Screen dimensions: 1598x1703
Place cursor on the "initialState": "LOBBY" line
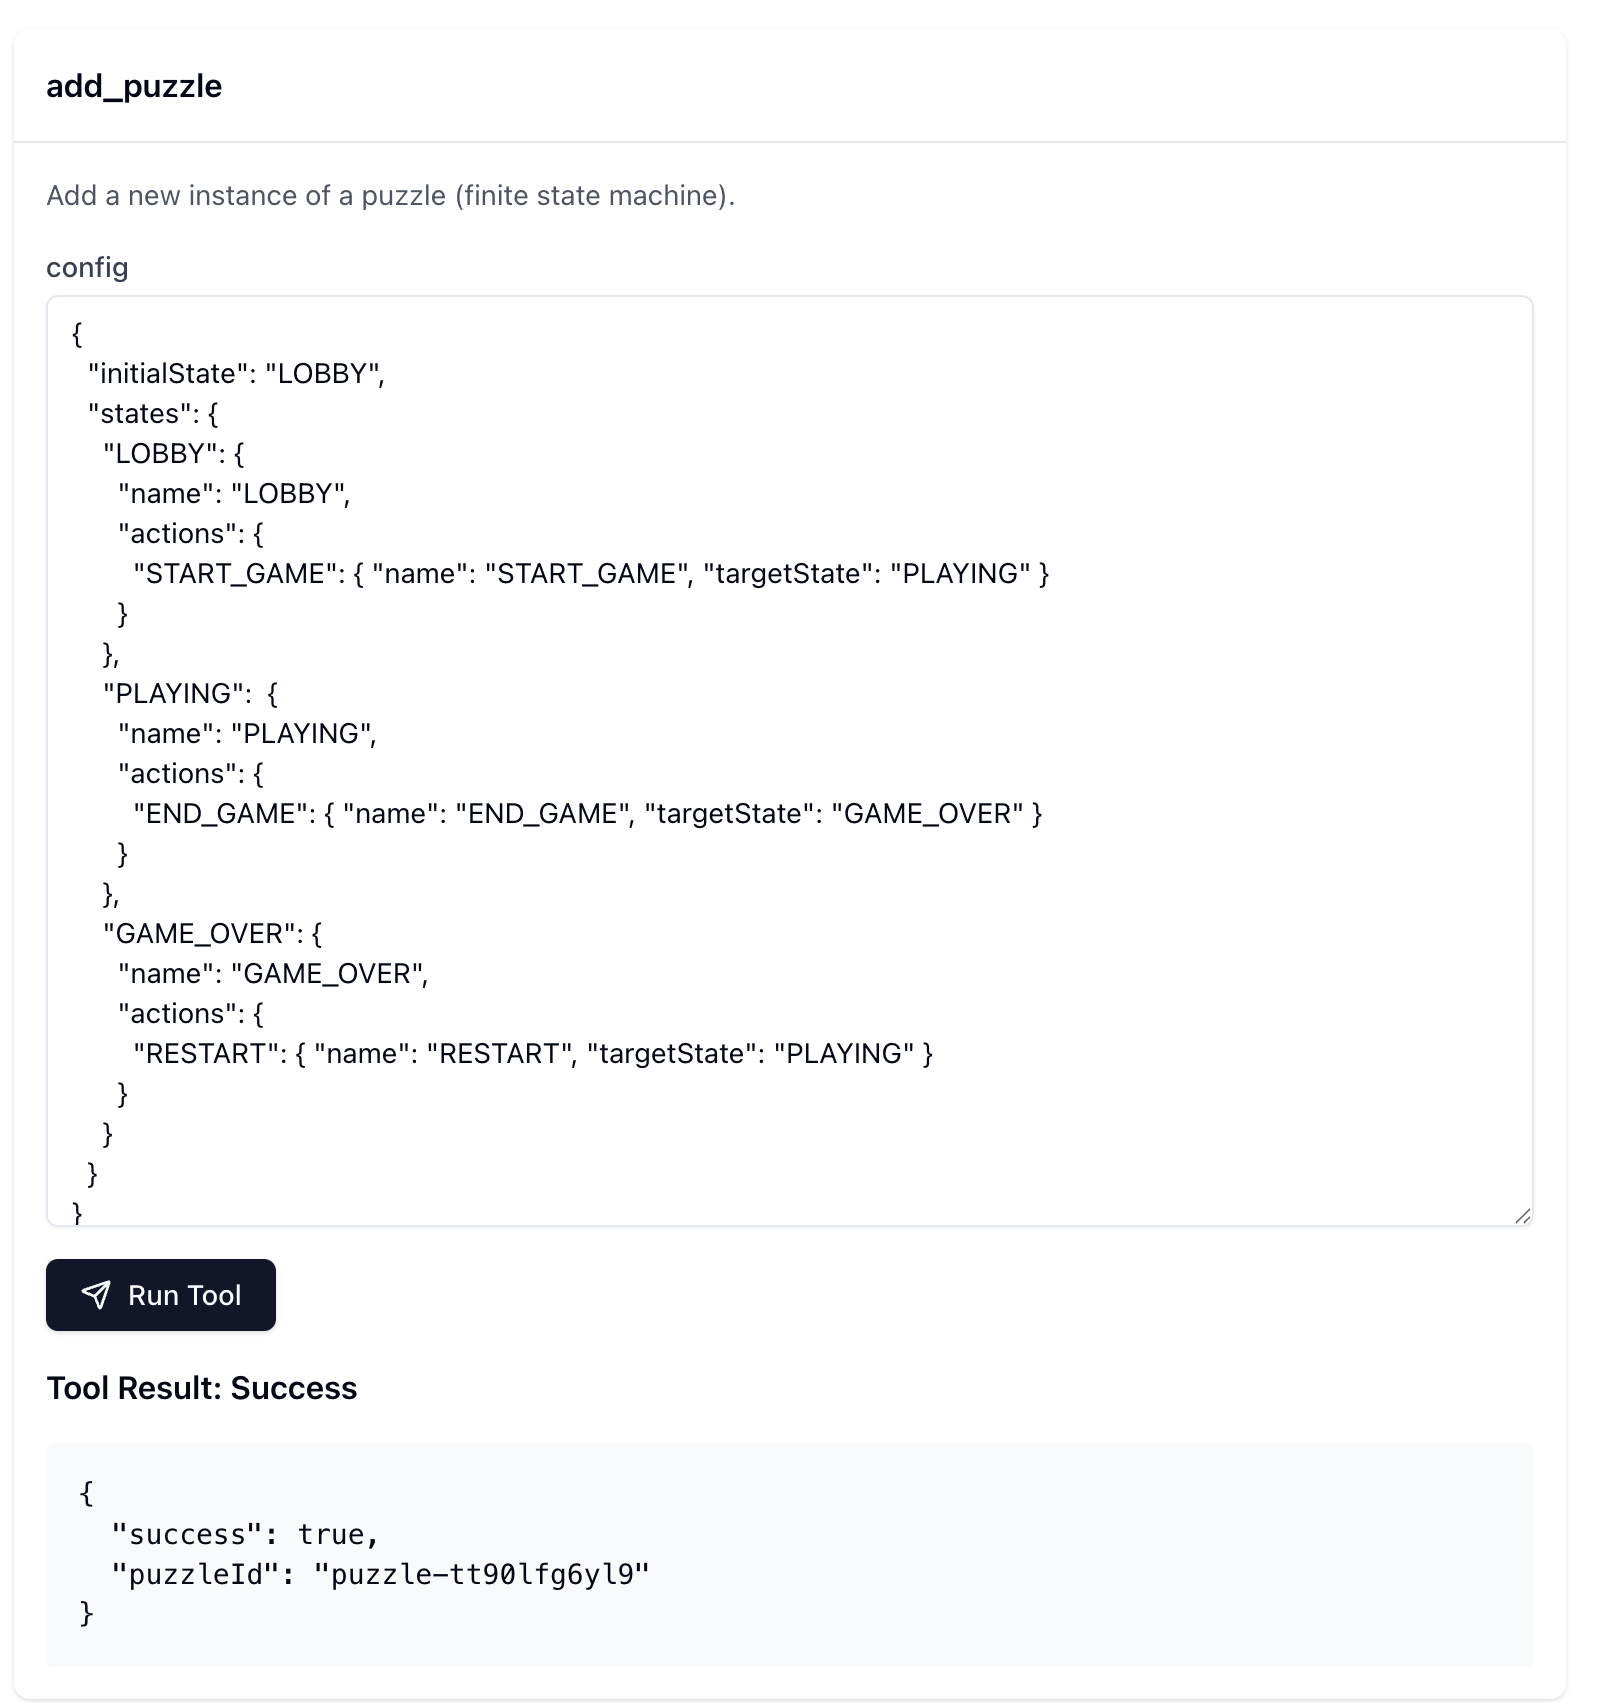[236, 374]
